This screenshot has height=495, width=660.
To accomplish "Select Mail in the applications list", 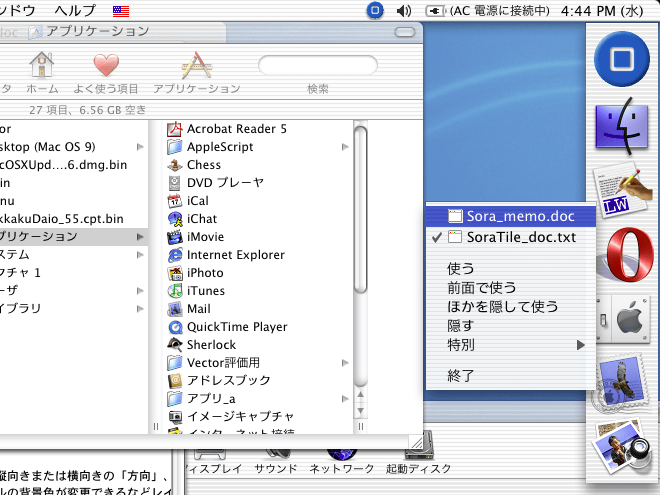I will 189,309.
